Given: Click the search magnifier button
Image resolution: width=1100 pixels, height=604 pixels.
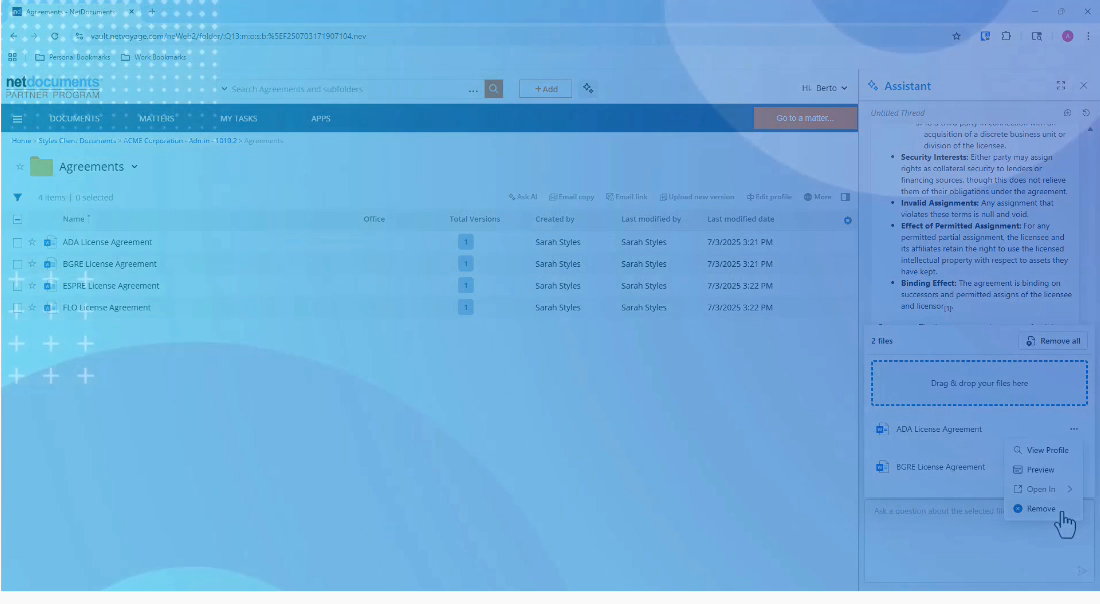Looking at the screenshot, I should [x=494, y=88].
